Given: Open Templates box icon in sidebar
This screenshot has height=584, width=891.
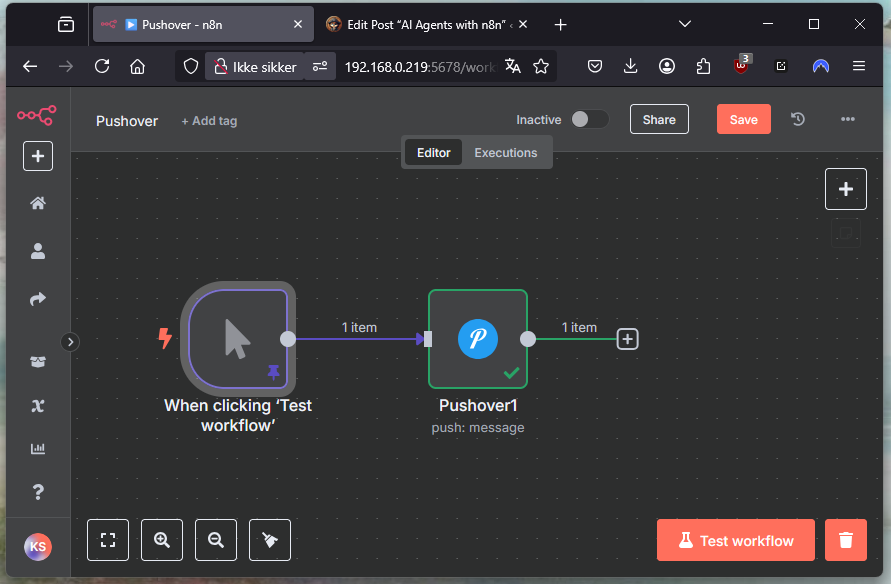Looking at the screenshot, I should [38, 362].
